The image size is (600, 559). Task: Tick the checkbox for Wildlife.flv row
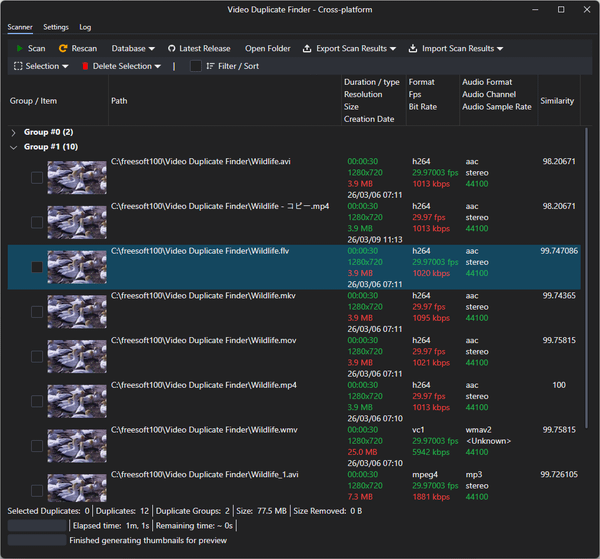point(37,267)
